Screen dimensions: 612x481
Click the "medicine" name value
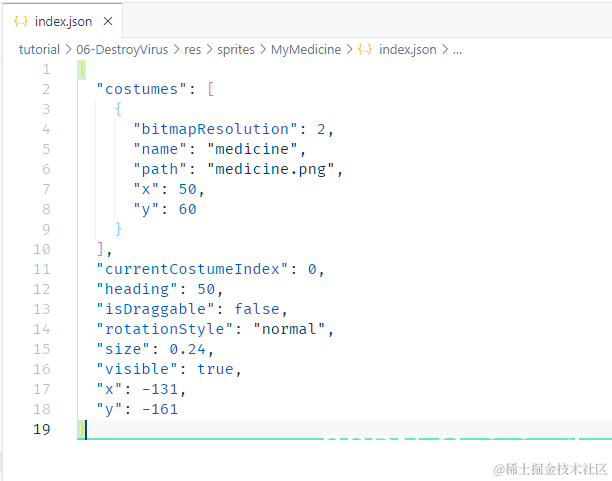pyautogui.click(x=252, y=149)
